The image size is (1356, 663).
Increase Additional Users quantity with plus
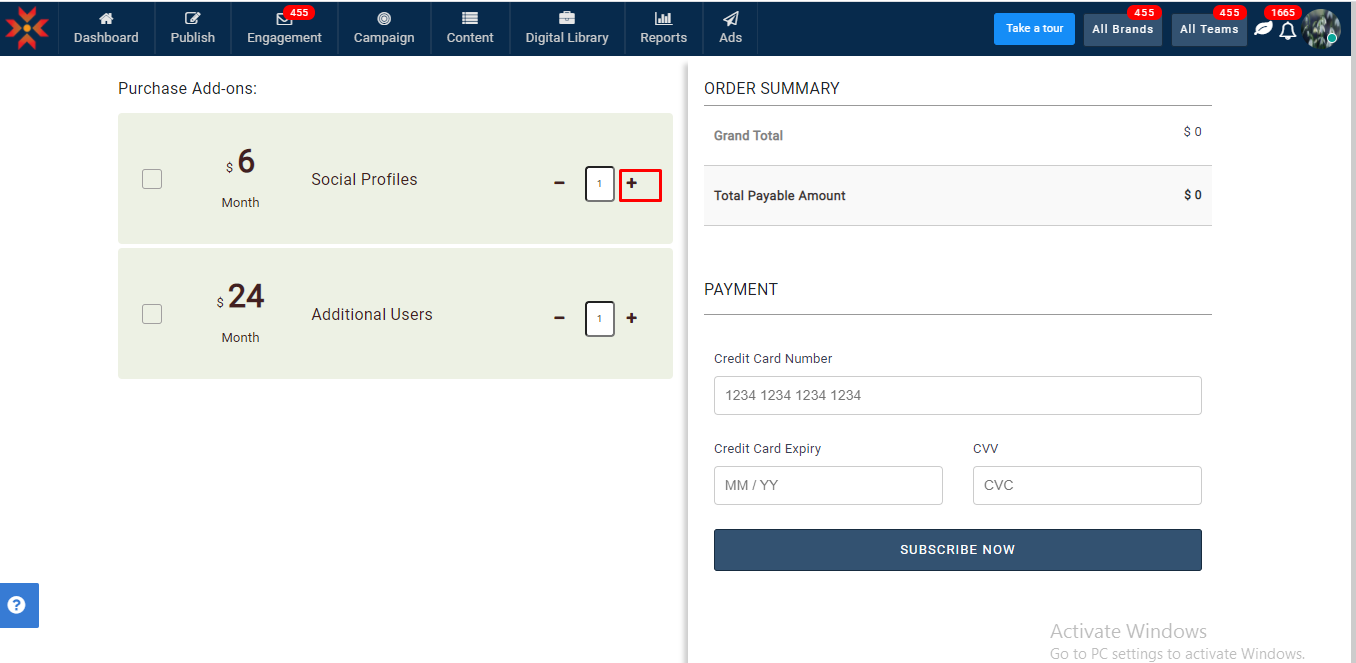(x=632, y=318)
